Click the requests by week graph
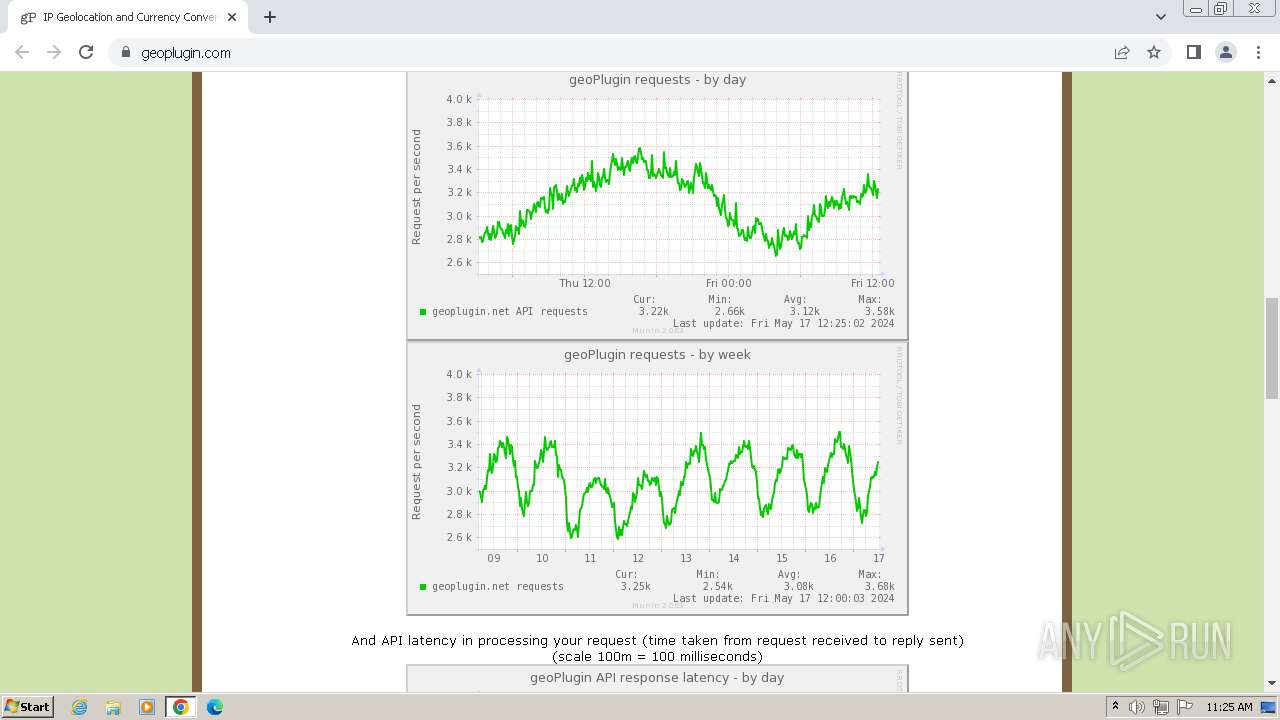The height and width of the screenshot is (720, 1280). (657, 478)
